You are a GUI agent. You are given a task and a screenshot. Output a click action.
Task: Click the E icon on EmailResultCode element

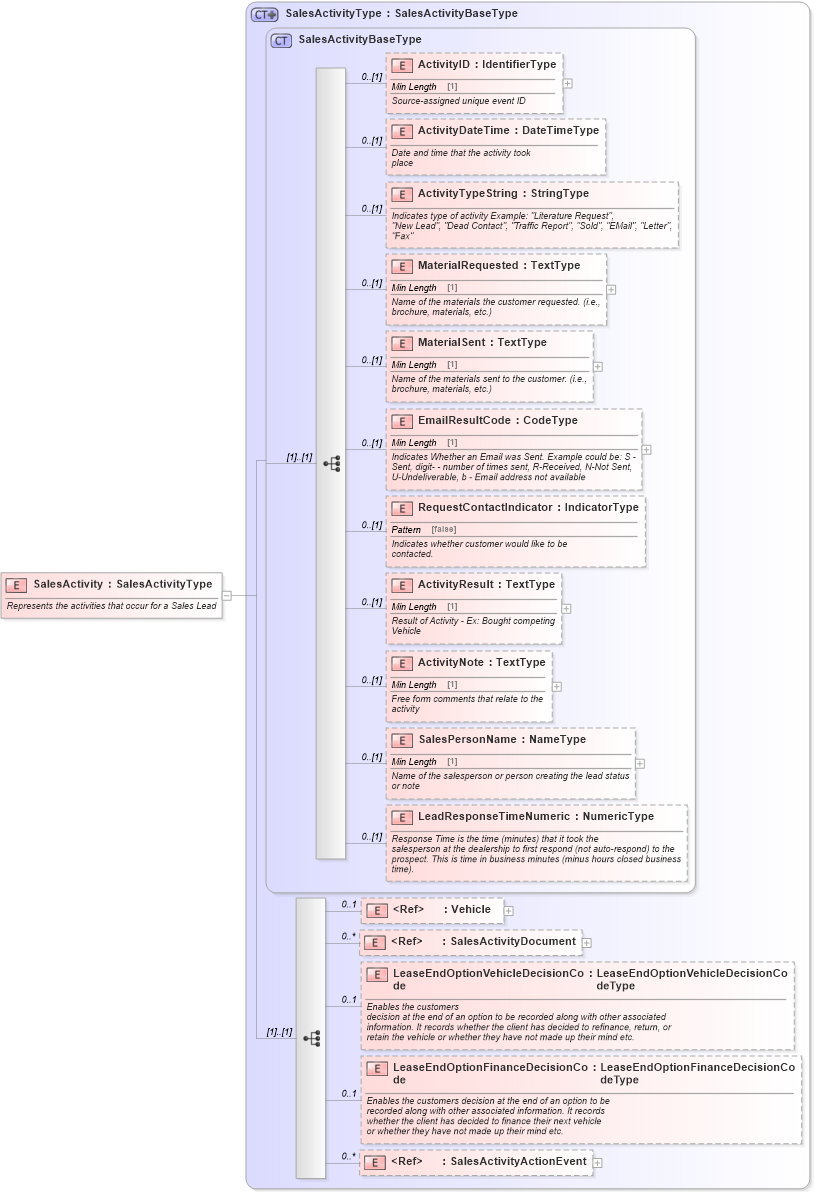401,420
